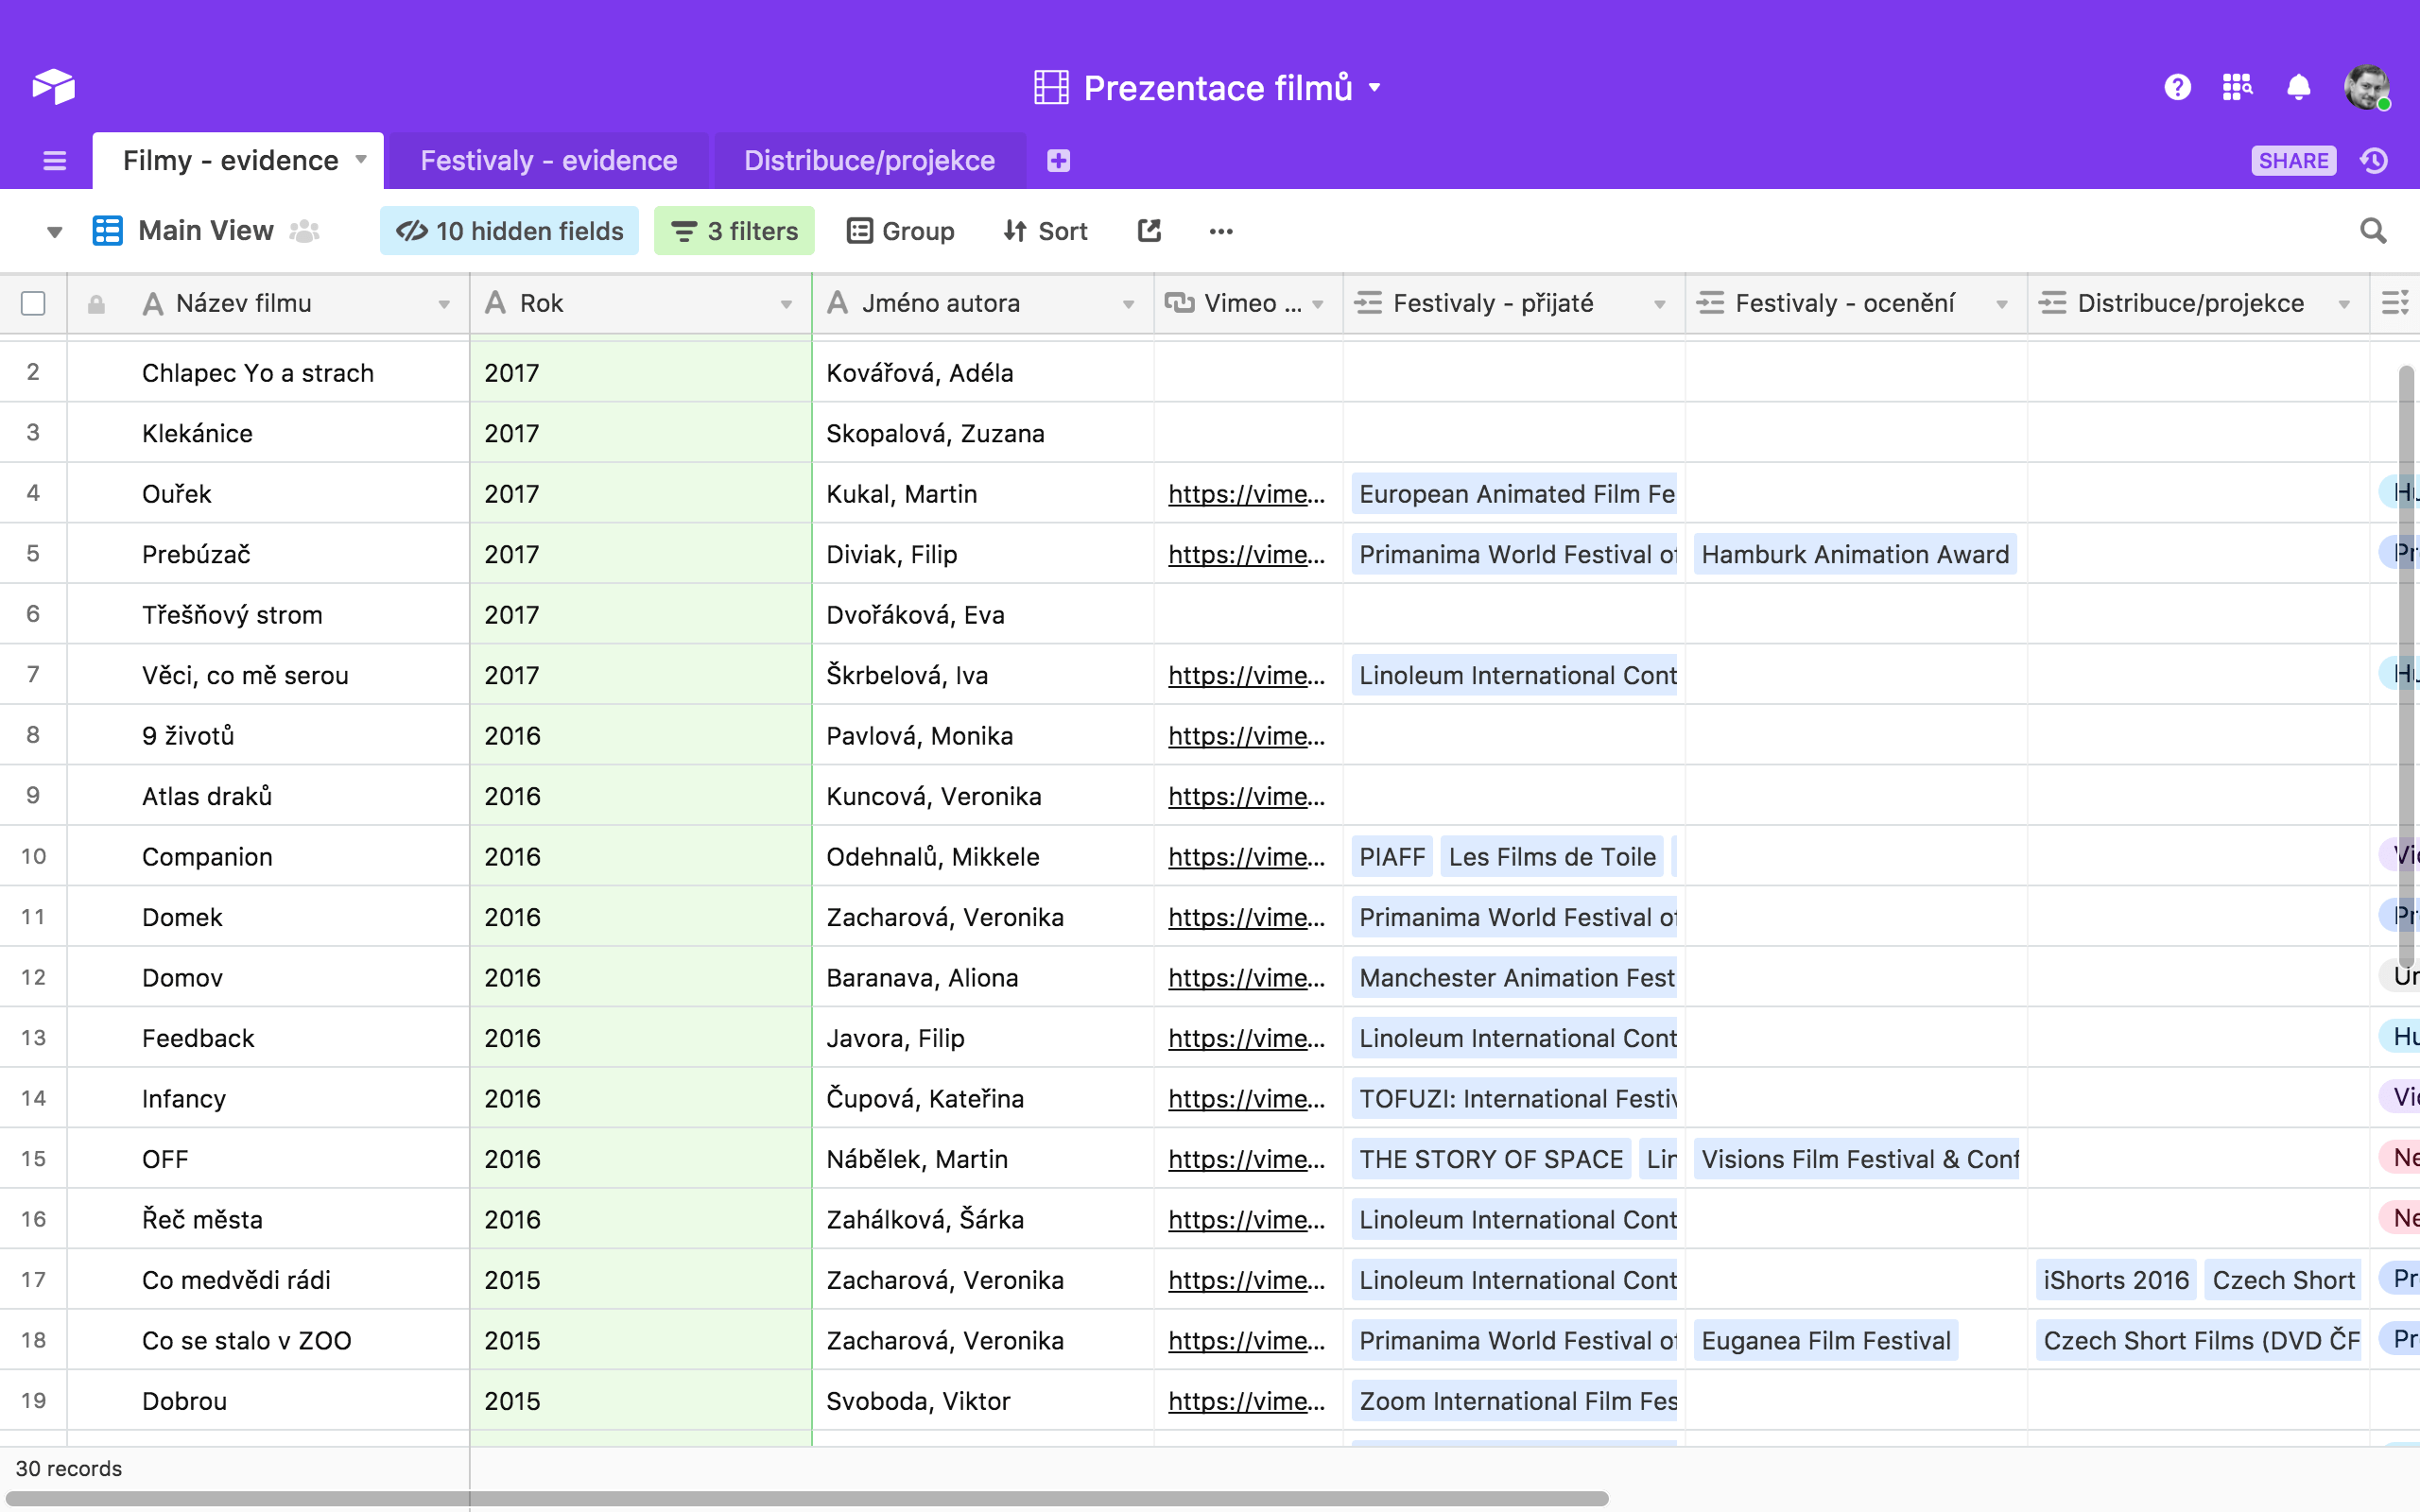Click the SHARE button
Image resolution: width=2420 pixels, height=1512 pixels.
(2292, 161)
